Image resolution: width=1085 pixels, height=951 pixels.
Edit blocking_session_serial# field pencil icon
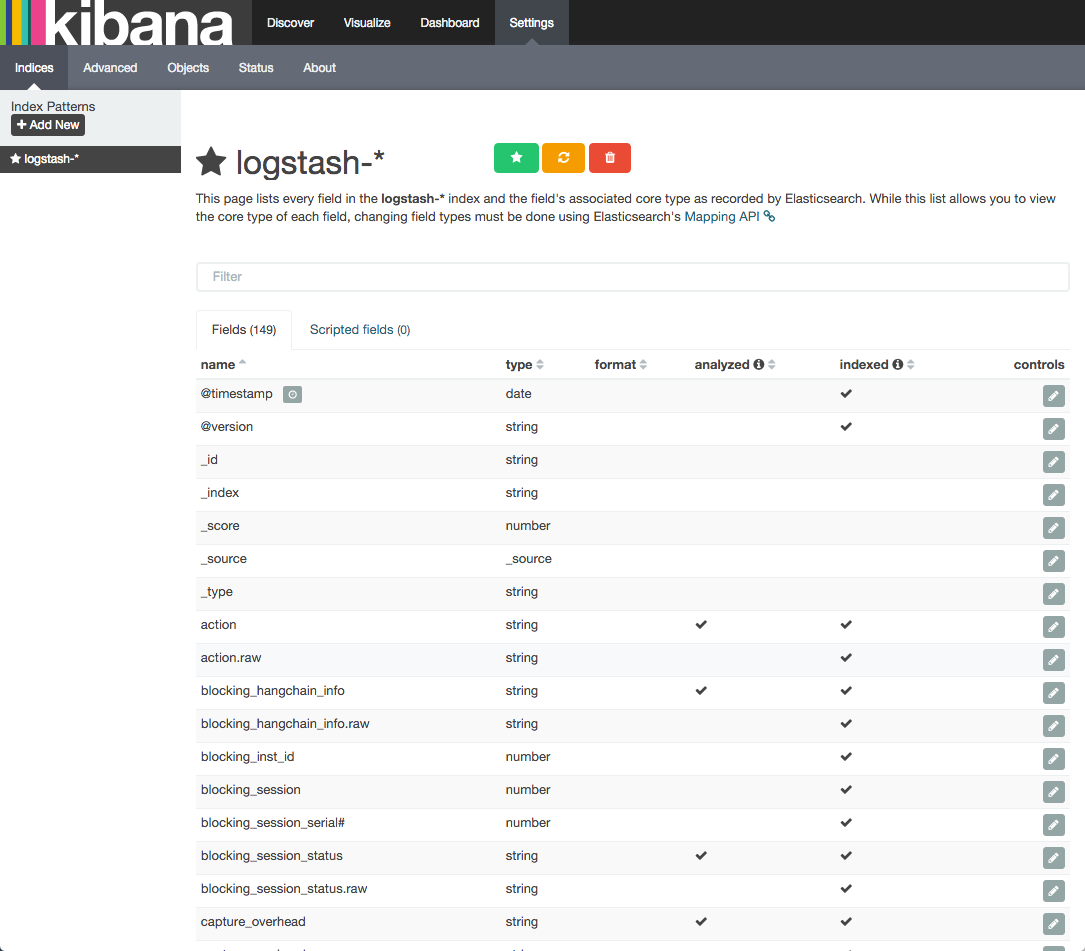click(1053, 825)
